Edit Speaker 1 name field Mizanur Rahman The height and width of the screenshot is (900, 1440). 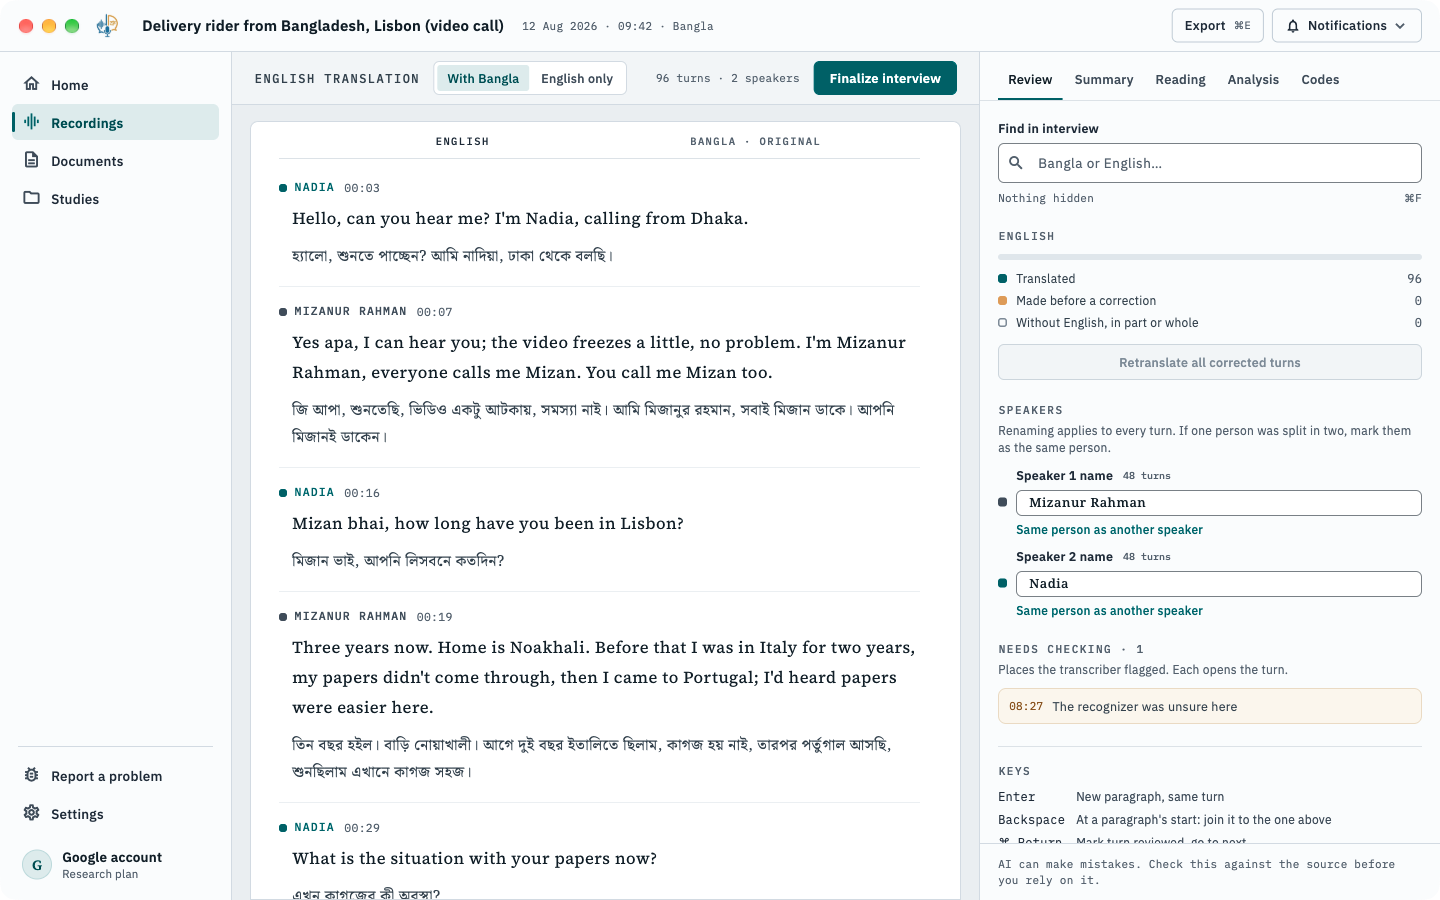point(1219,503)
